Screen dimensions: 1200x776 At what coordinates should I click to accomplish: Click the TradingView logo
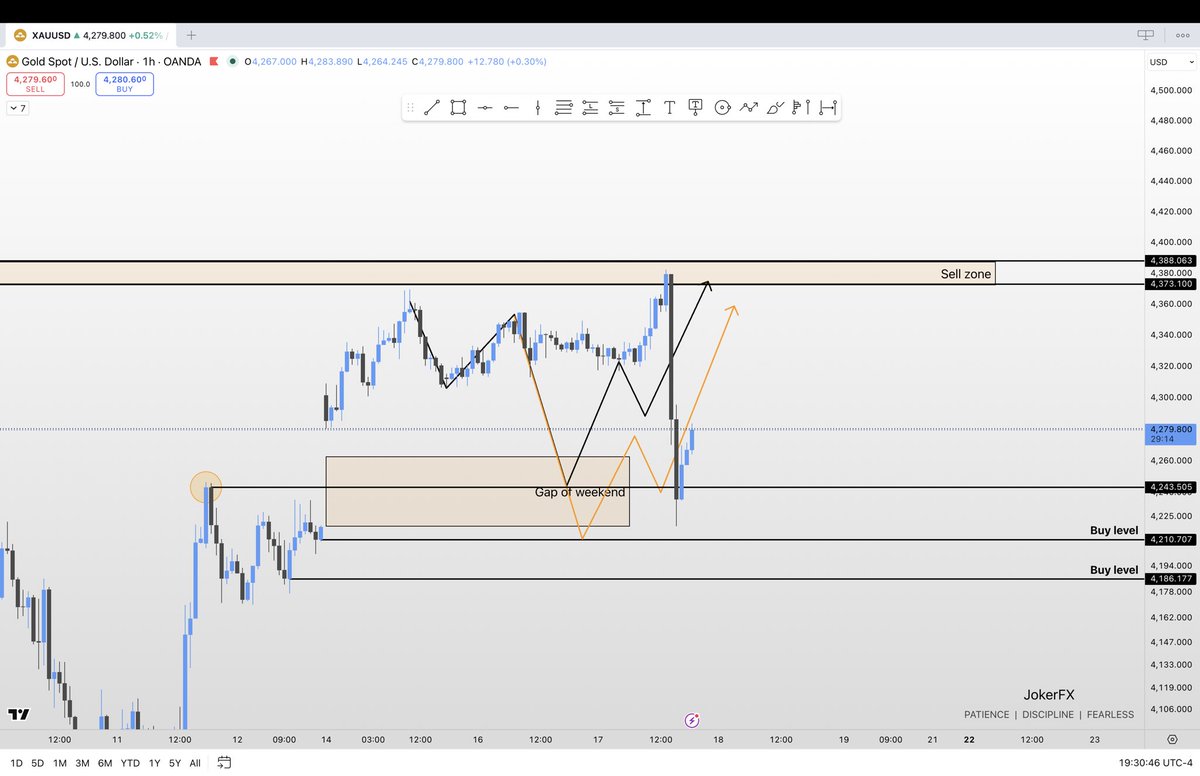click(x=18, y=714)
